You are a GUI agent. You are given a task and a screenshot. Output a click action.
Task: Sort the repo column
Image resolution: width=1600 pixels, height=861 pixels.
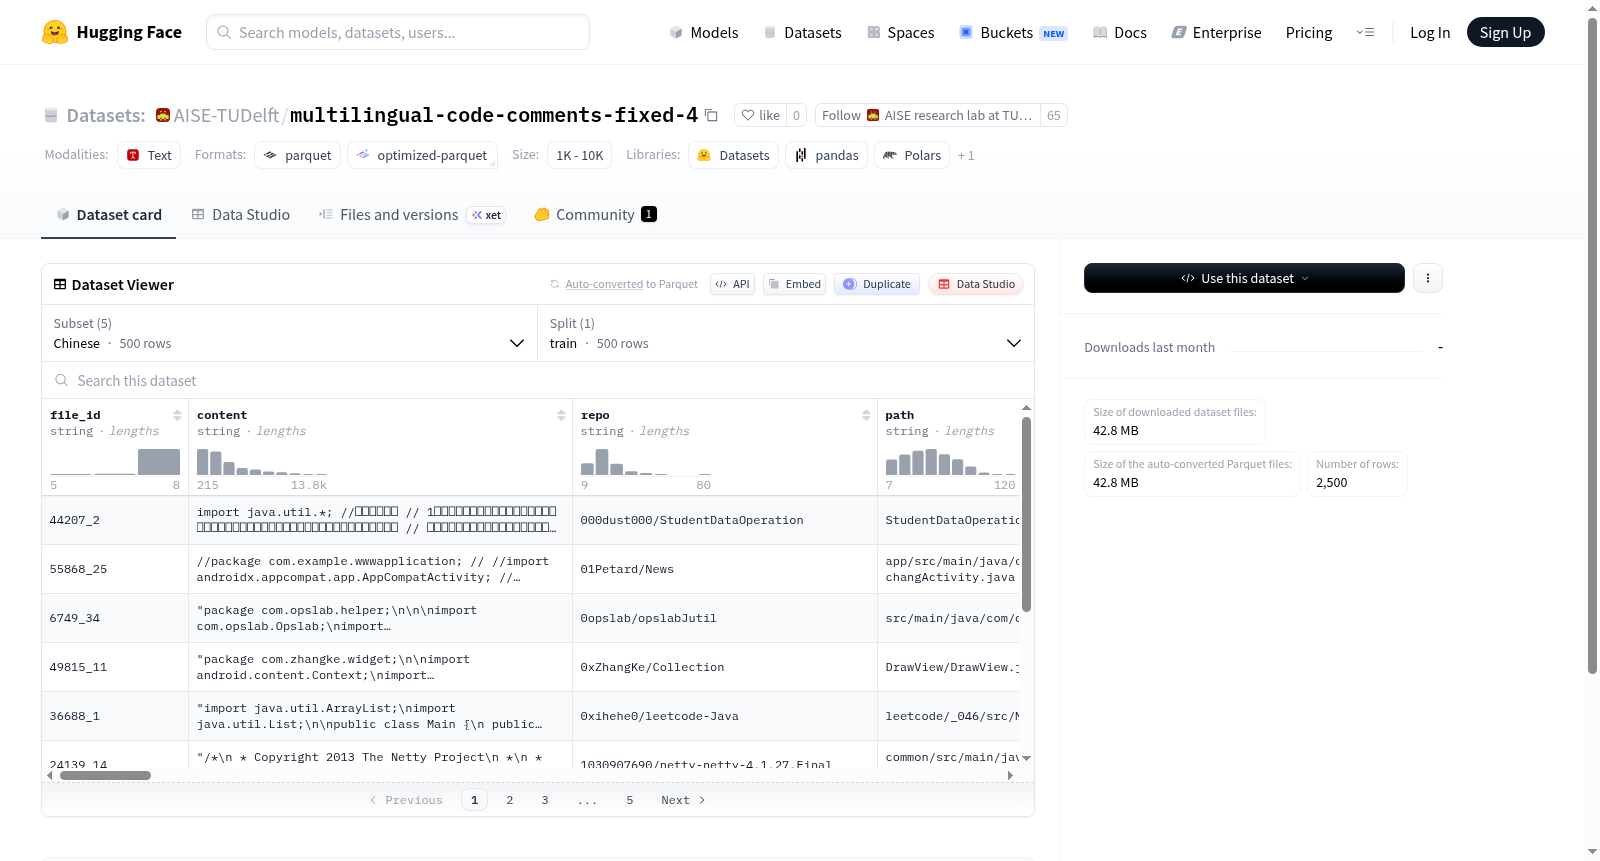point(866,415)
